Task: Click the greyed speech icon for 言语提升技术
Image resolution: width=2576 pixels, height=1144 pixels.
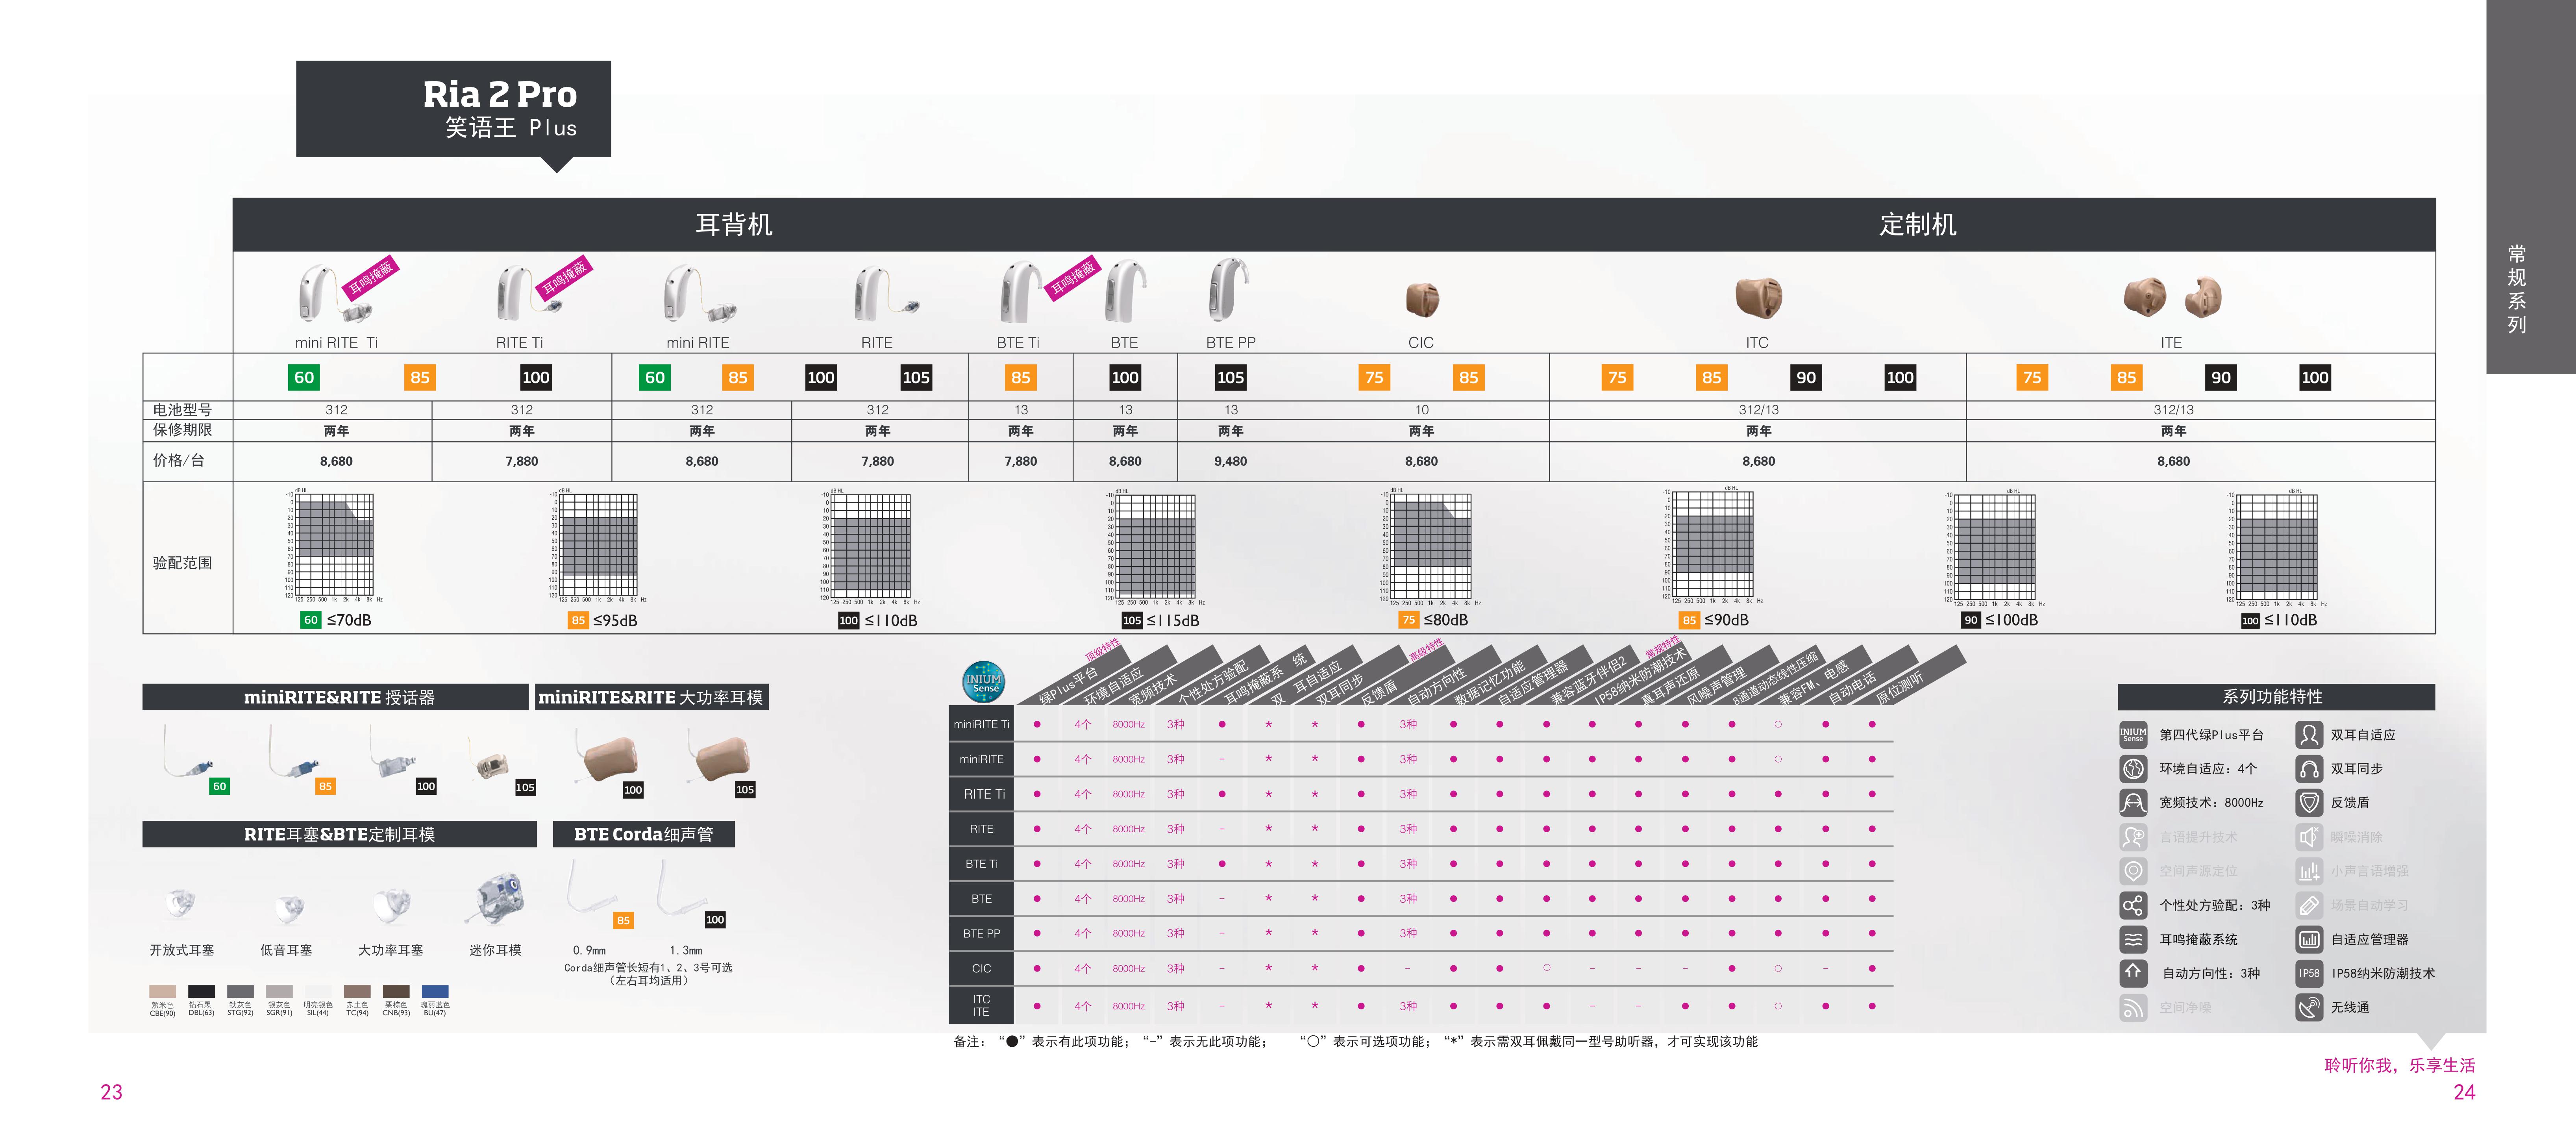Action: click(2133, 837)
